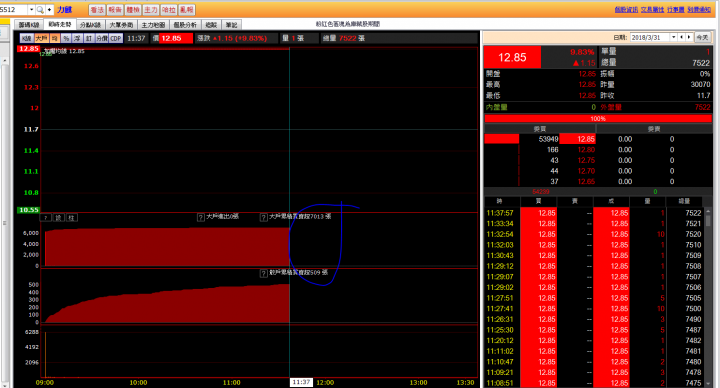
Task: Click the 內盤量 label in quote panel
Action: tap(496, 107)
